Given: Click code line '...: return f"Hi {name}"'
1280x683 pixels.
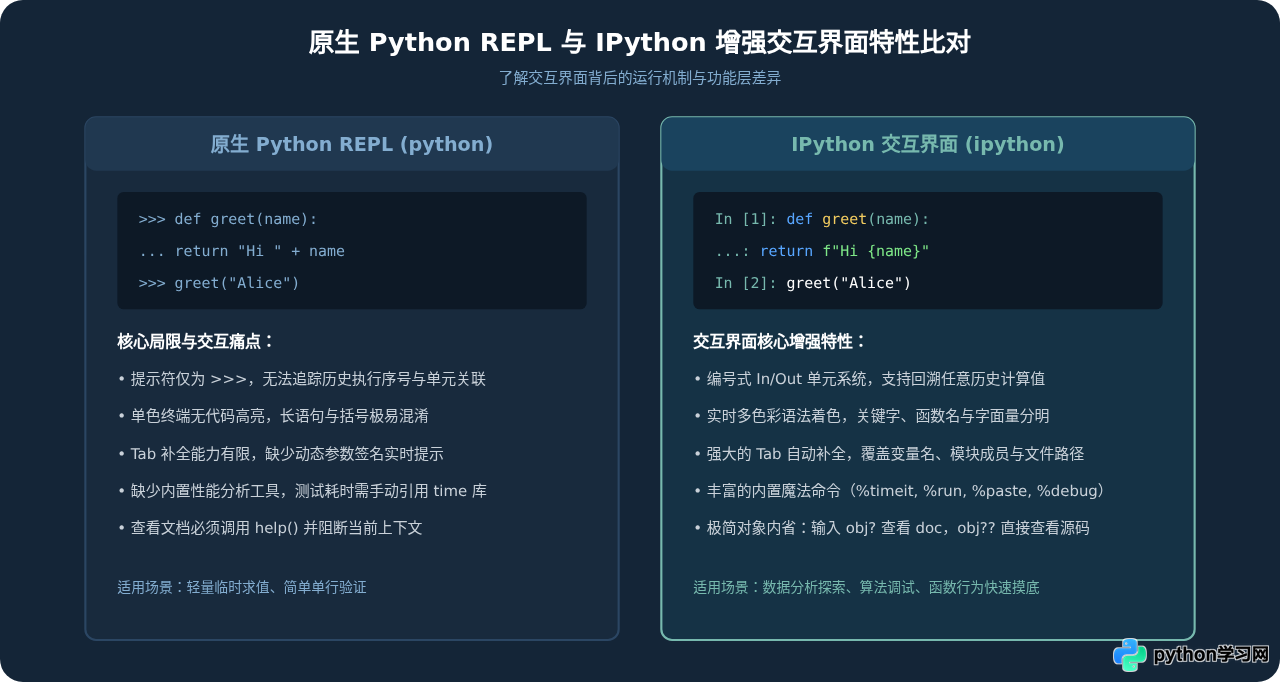Looking at the screenshot, I should tap(822, 251).
